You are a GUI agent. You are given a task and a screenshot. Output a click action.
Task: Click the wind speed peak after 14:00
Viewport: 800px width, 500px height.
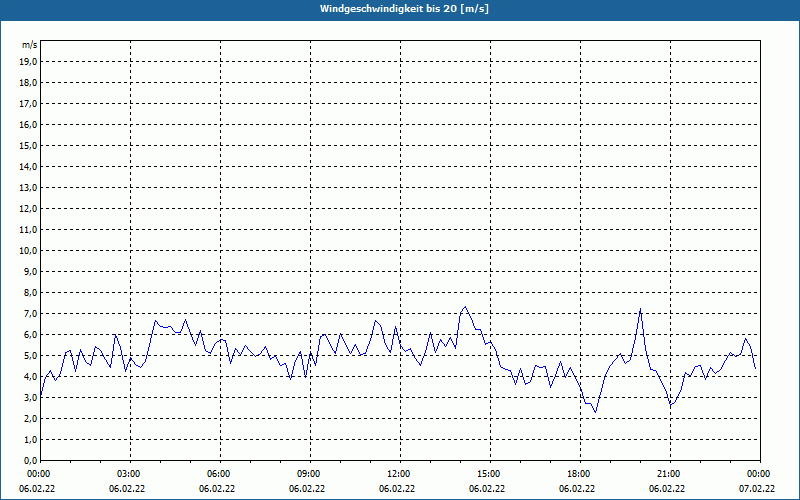click(465, 307)
